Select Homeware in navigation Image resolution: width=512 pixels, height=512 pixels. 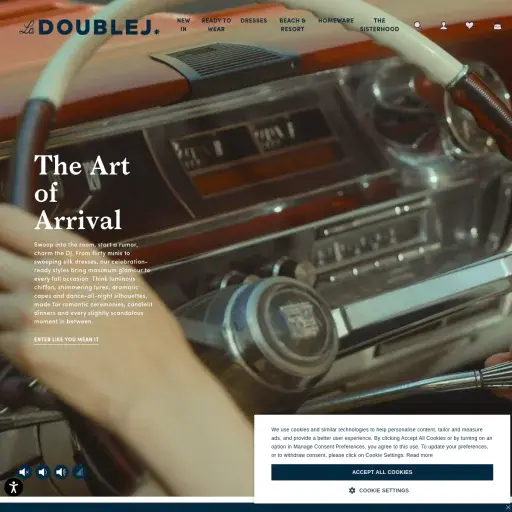tap(336, 21)
